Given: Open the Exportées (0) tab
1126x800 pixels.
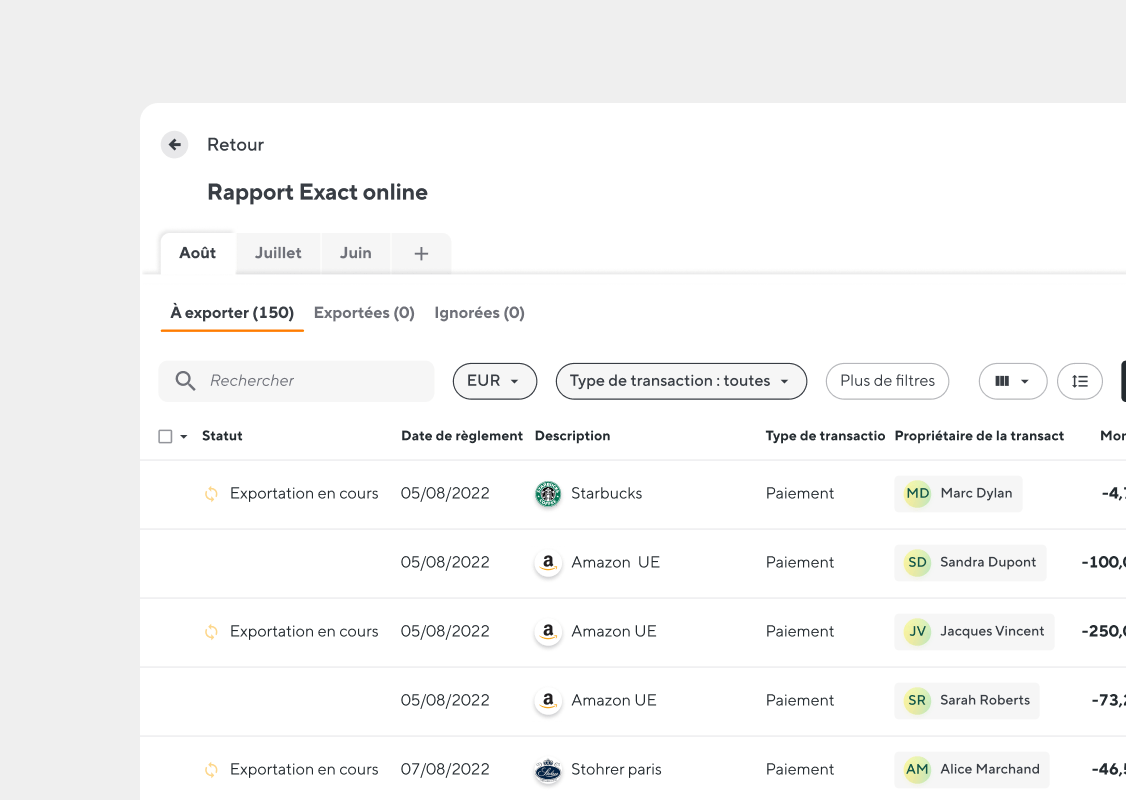Looking at the screenshot, I should coord(364,313).
